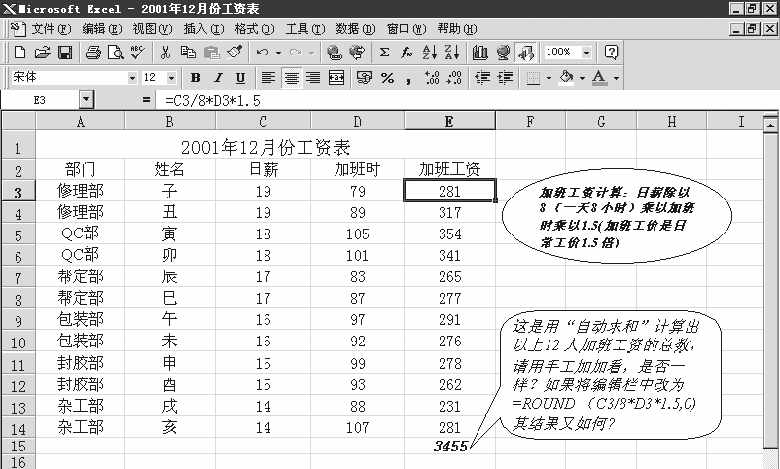
Task: Open the 文件 menu
Action: (51, 29)
